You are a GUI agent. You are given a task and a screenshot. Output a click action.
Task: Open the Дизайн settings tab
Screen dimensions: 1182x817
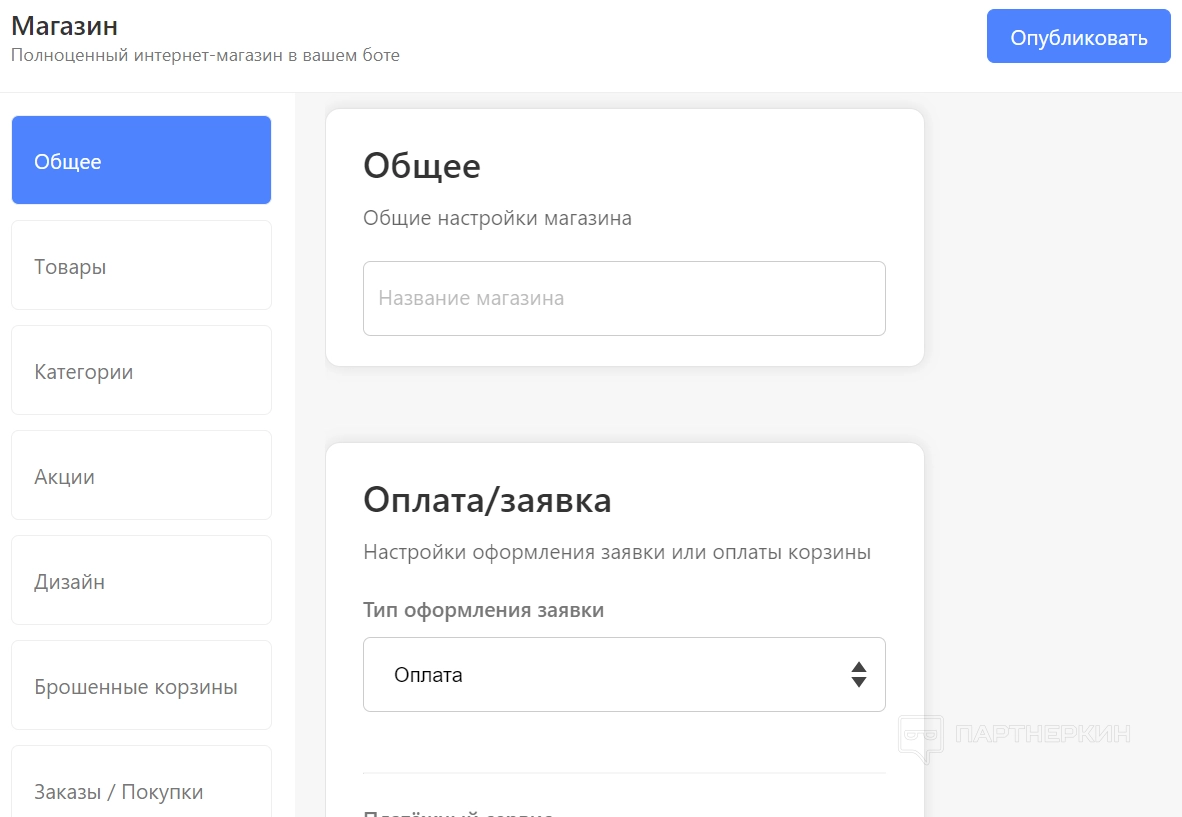(x=141, y=581)
